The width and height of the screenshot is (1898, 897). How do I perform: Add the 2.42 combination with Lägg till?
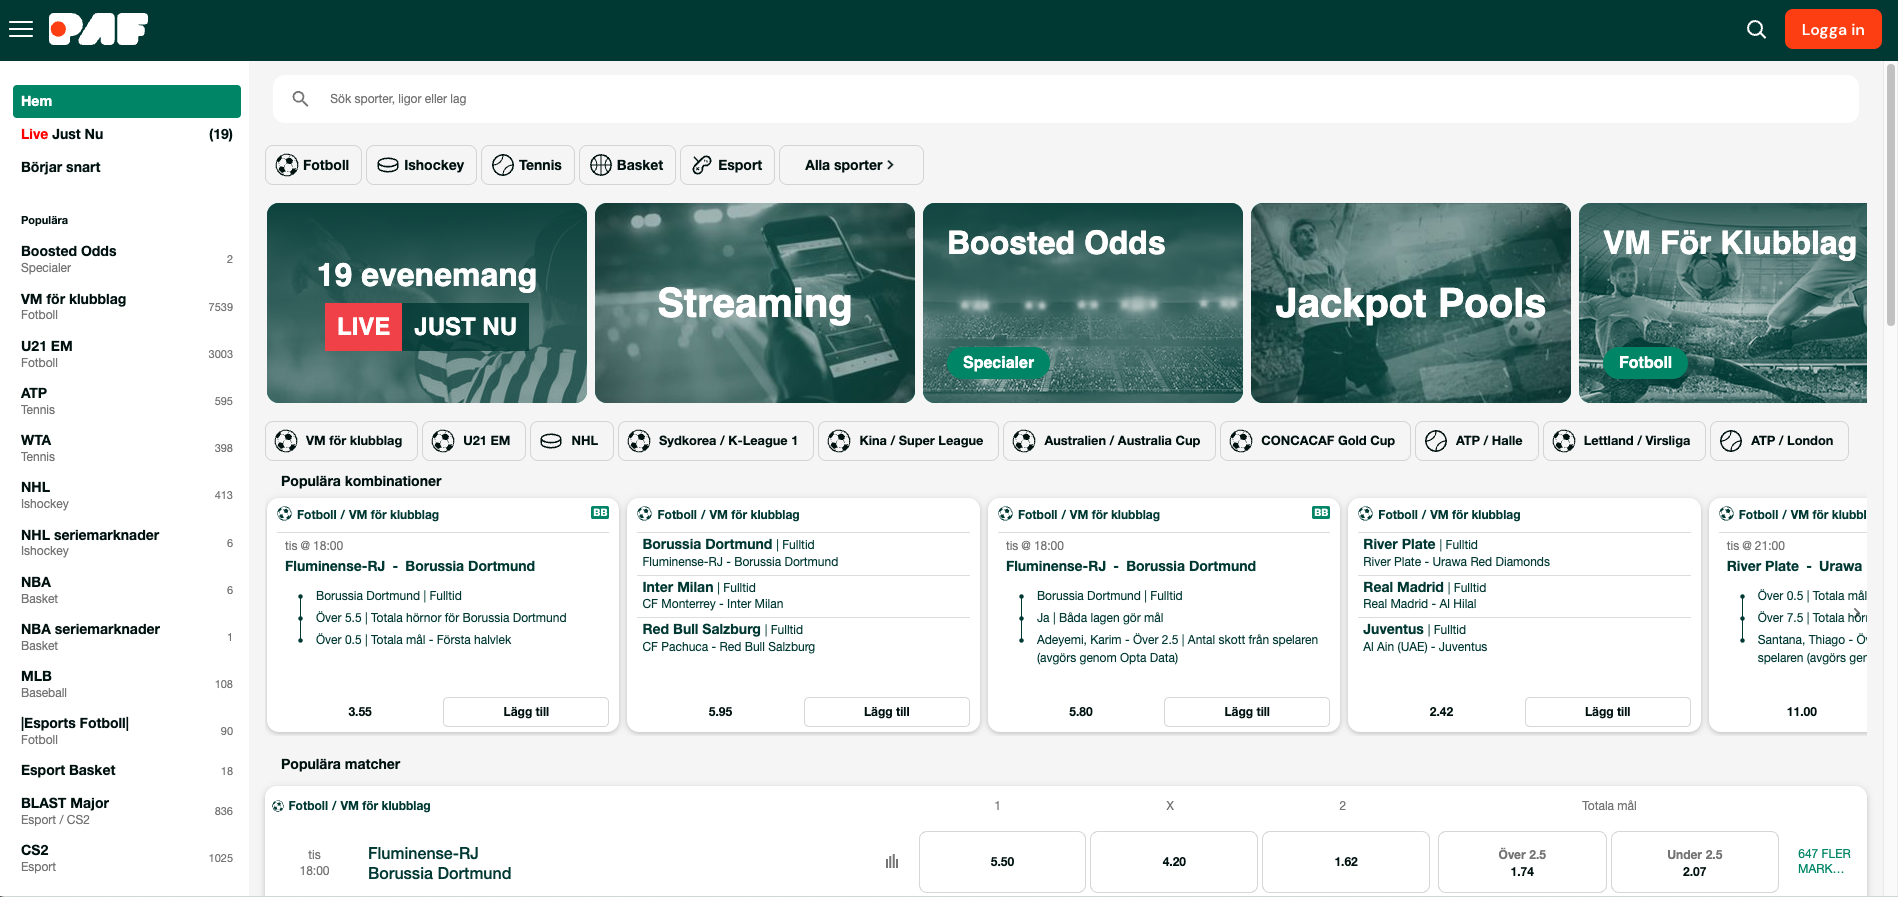coord(1608,712)
